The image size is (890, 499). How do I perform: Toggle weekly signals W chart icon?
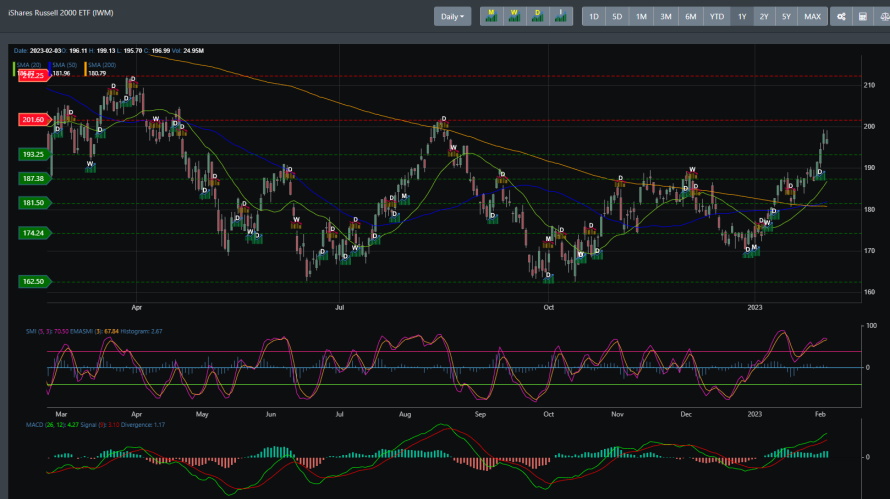pyautogui.click(x=514, y=16)
